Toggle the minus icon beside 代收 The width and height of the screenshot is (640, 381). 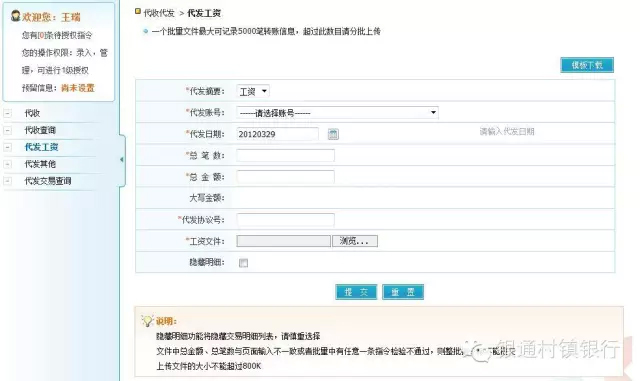8,113
